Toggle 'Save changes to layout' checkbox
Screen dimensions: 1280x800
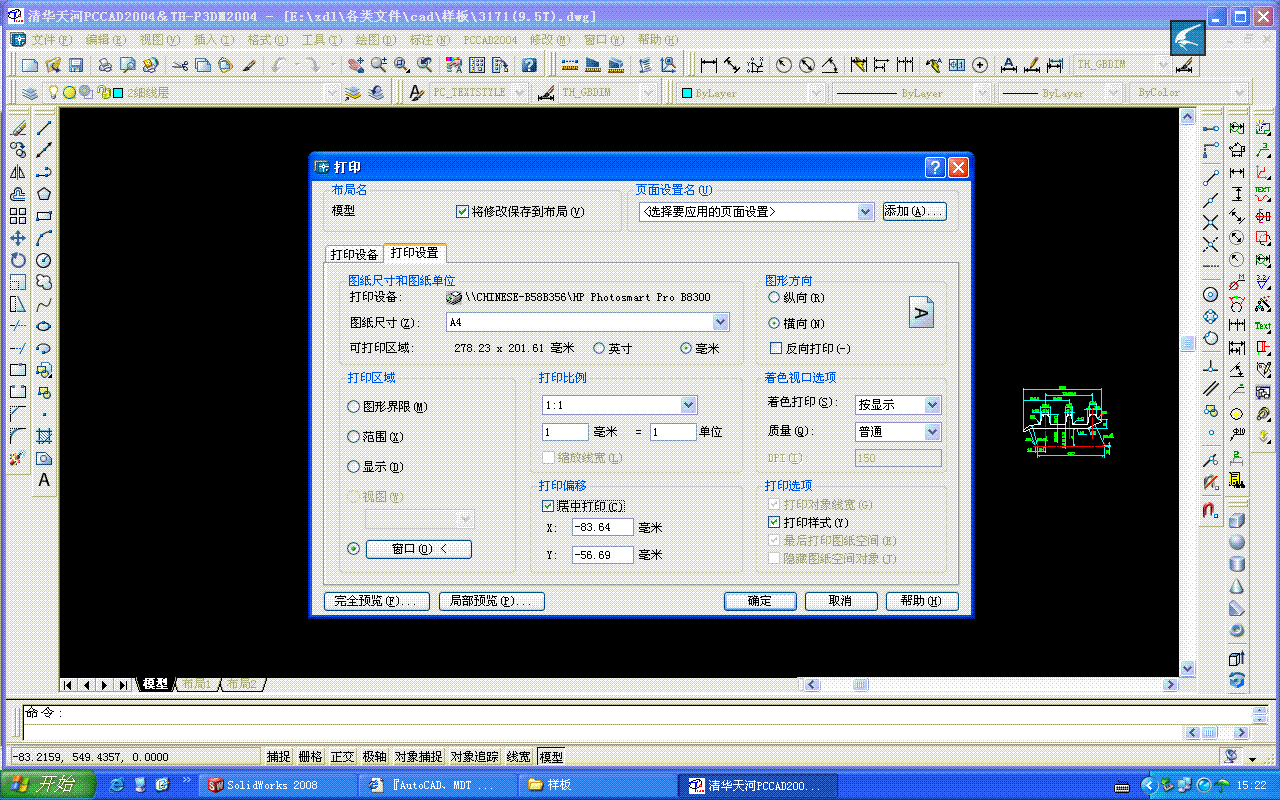point(462,212)
